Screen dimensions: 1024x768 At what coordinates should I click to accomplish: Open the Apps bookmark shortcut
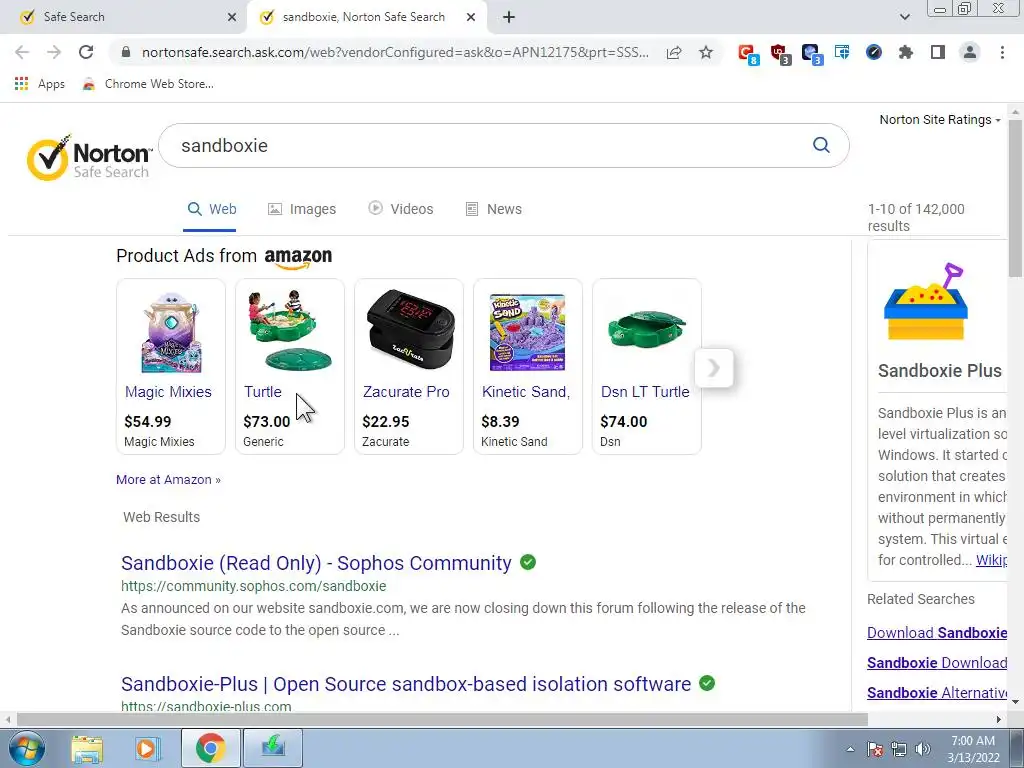tap(40, 84)
